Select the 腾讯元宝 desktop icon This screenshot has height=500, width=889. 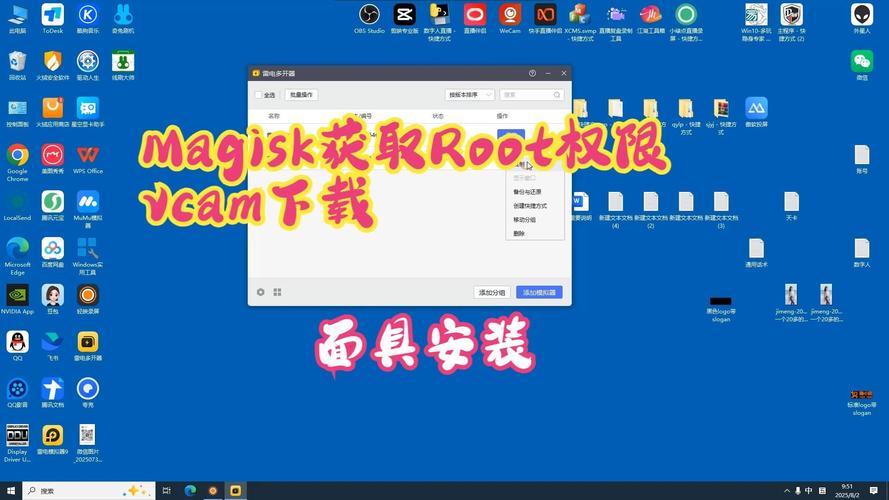53,206
